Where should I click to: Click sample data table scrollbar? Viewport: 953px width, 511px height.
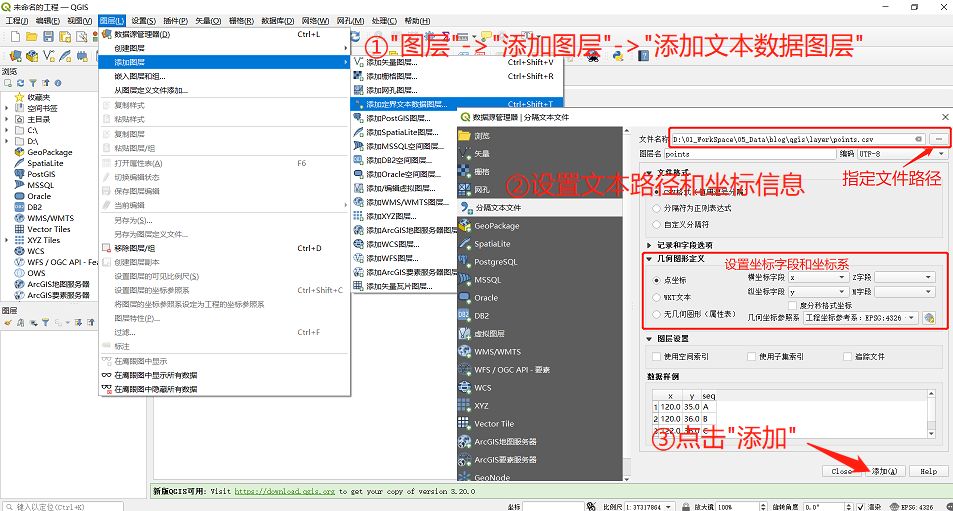(931, 413)
